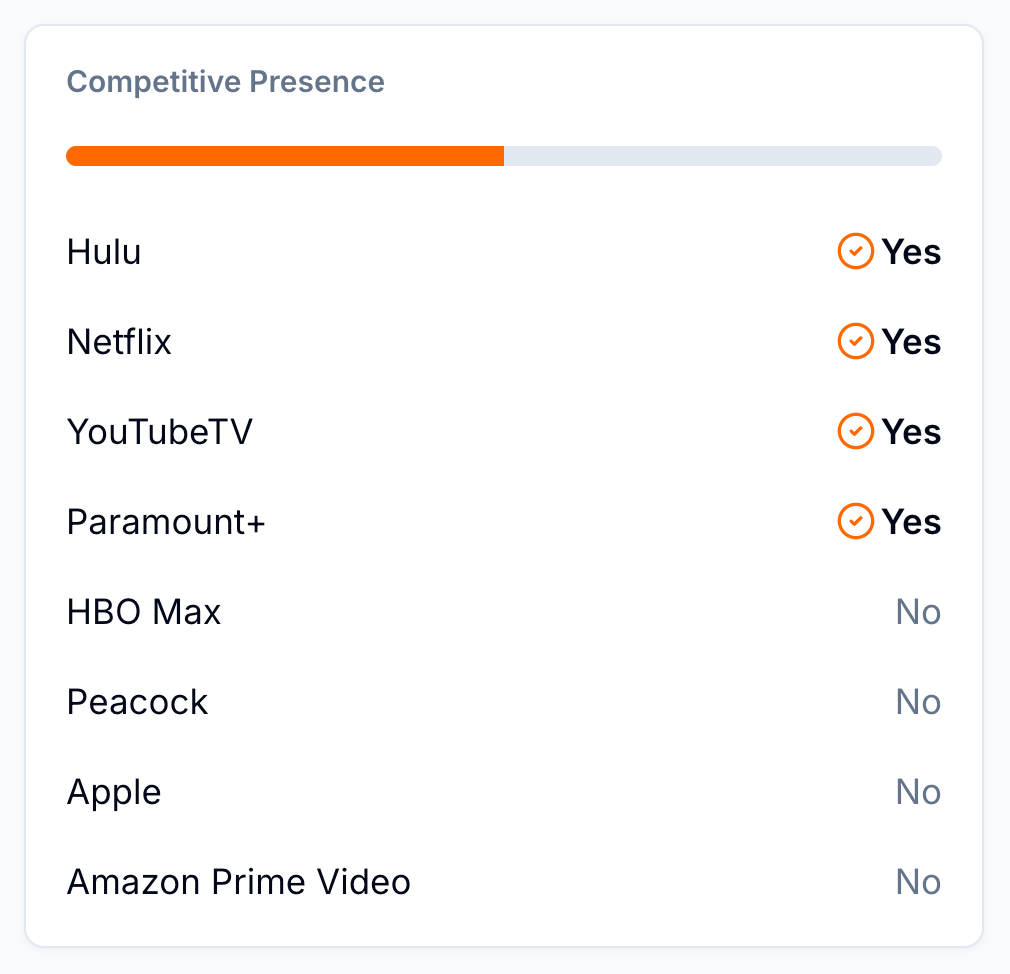Screen dimensions: 1010x974
Task: Select the Paramount+ circular check icon
Action: pos(856,521)
